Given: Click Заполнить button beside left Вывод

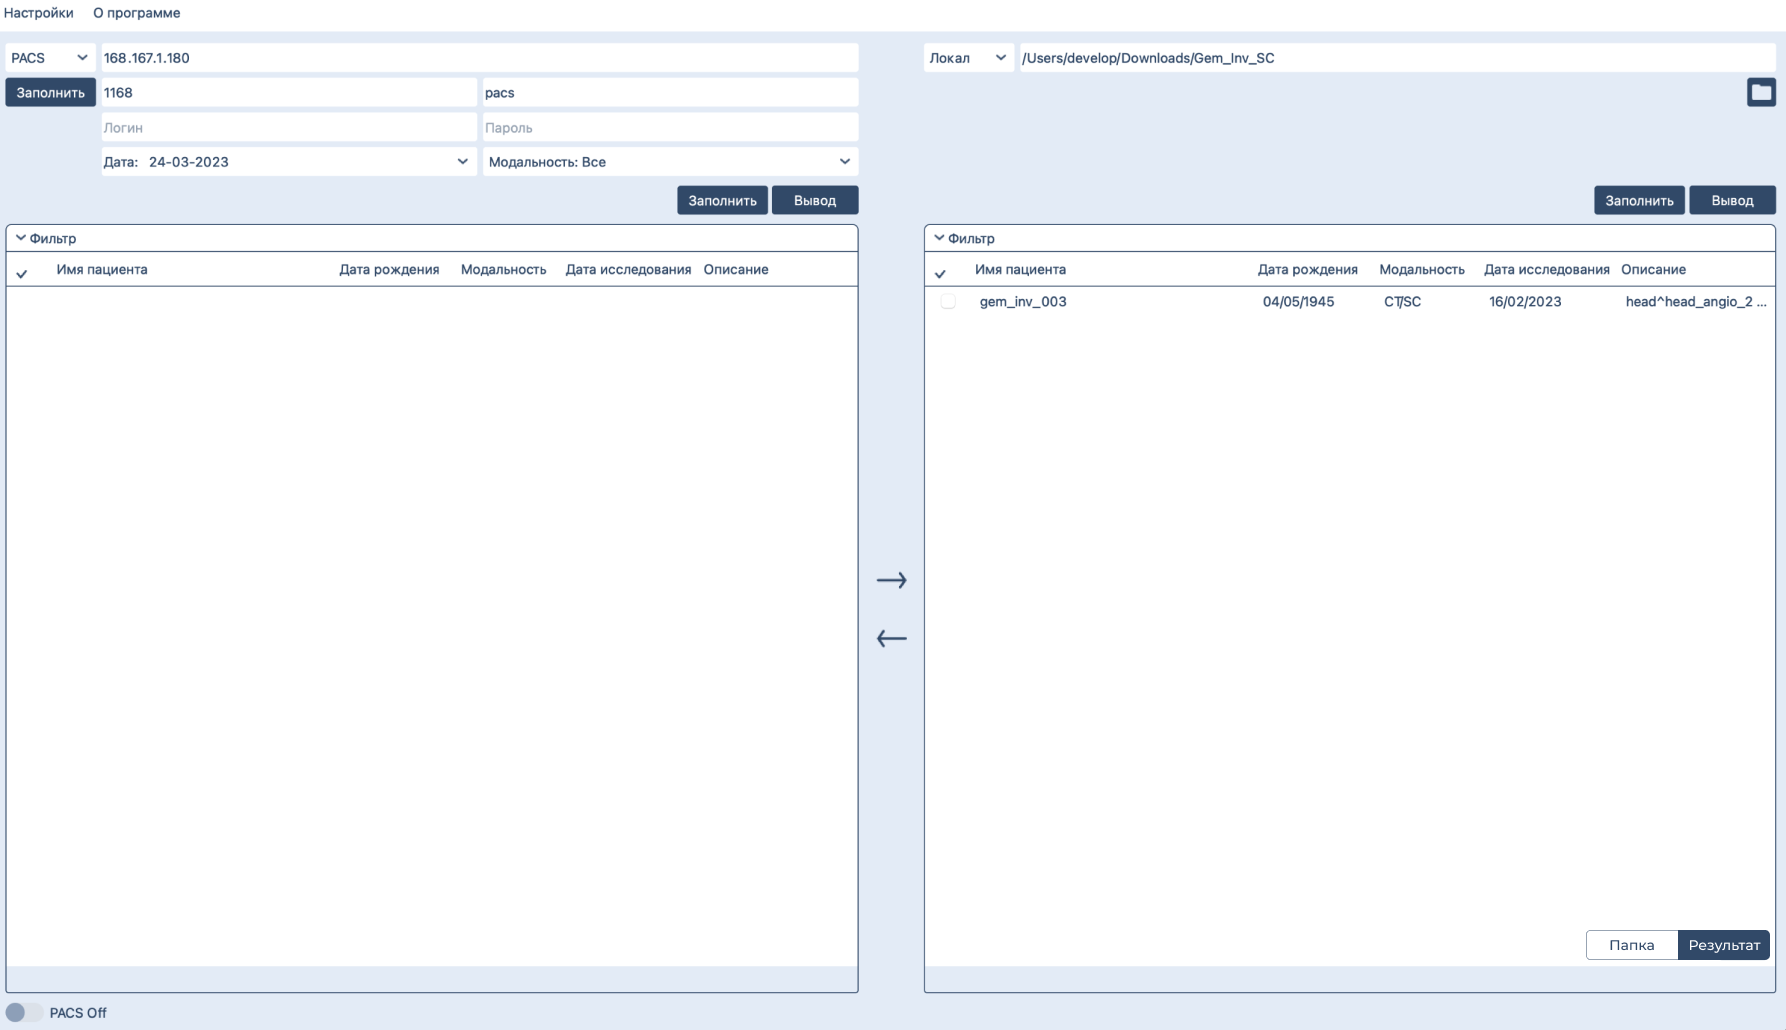Looking at the screenshot, I should (722, 200).
